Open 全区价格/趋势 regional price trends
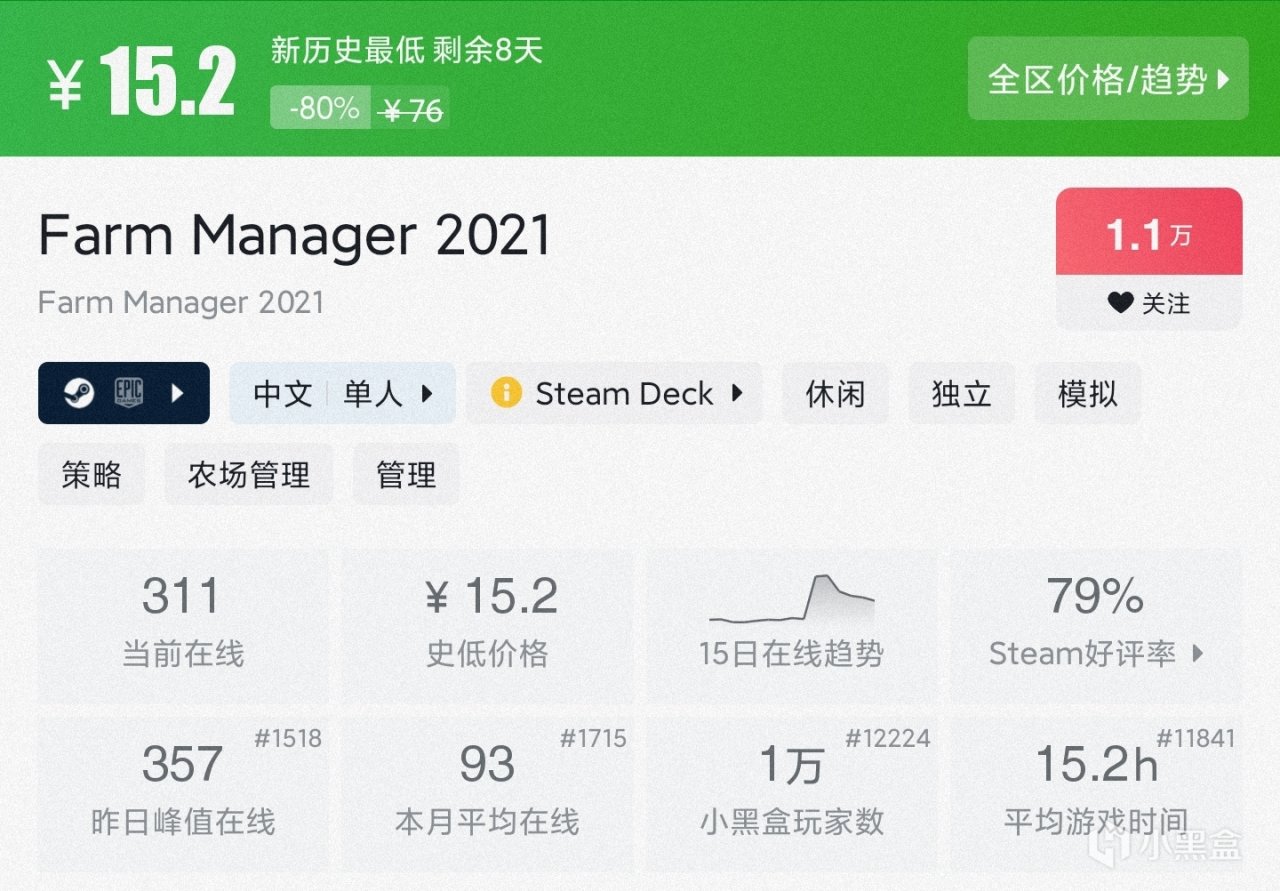 (1108, 79)
